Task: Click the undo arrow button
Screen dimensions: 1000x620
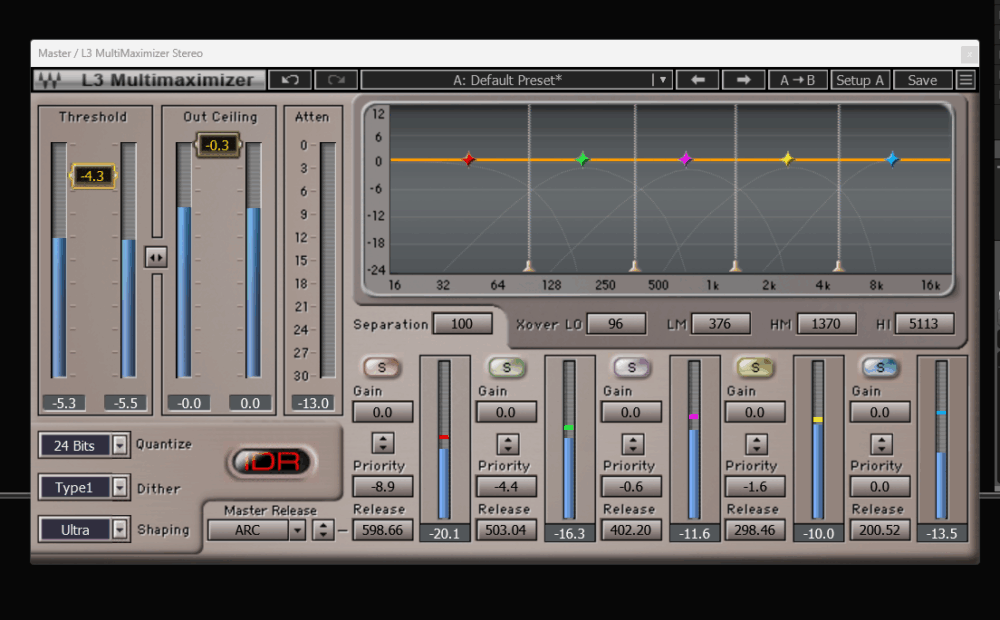Action: [x=290, y=80]
